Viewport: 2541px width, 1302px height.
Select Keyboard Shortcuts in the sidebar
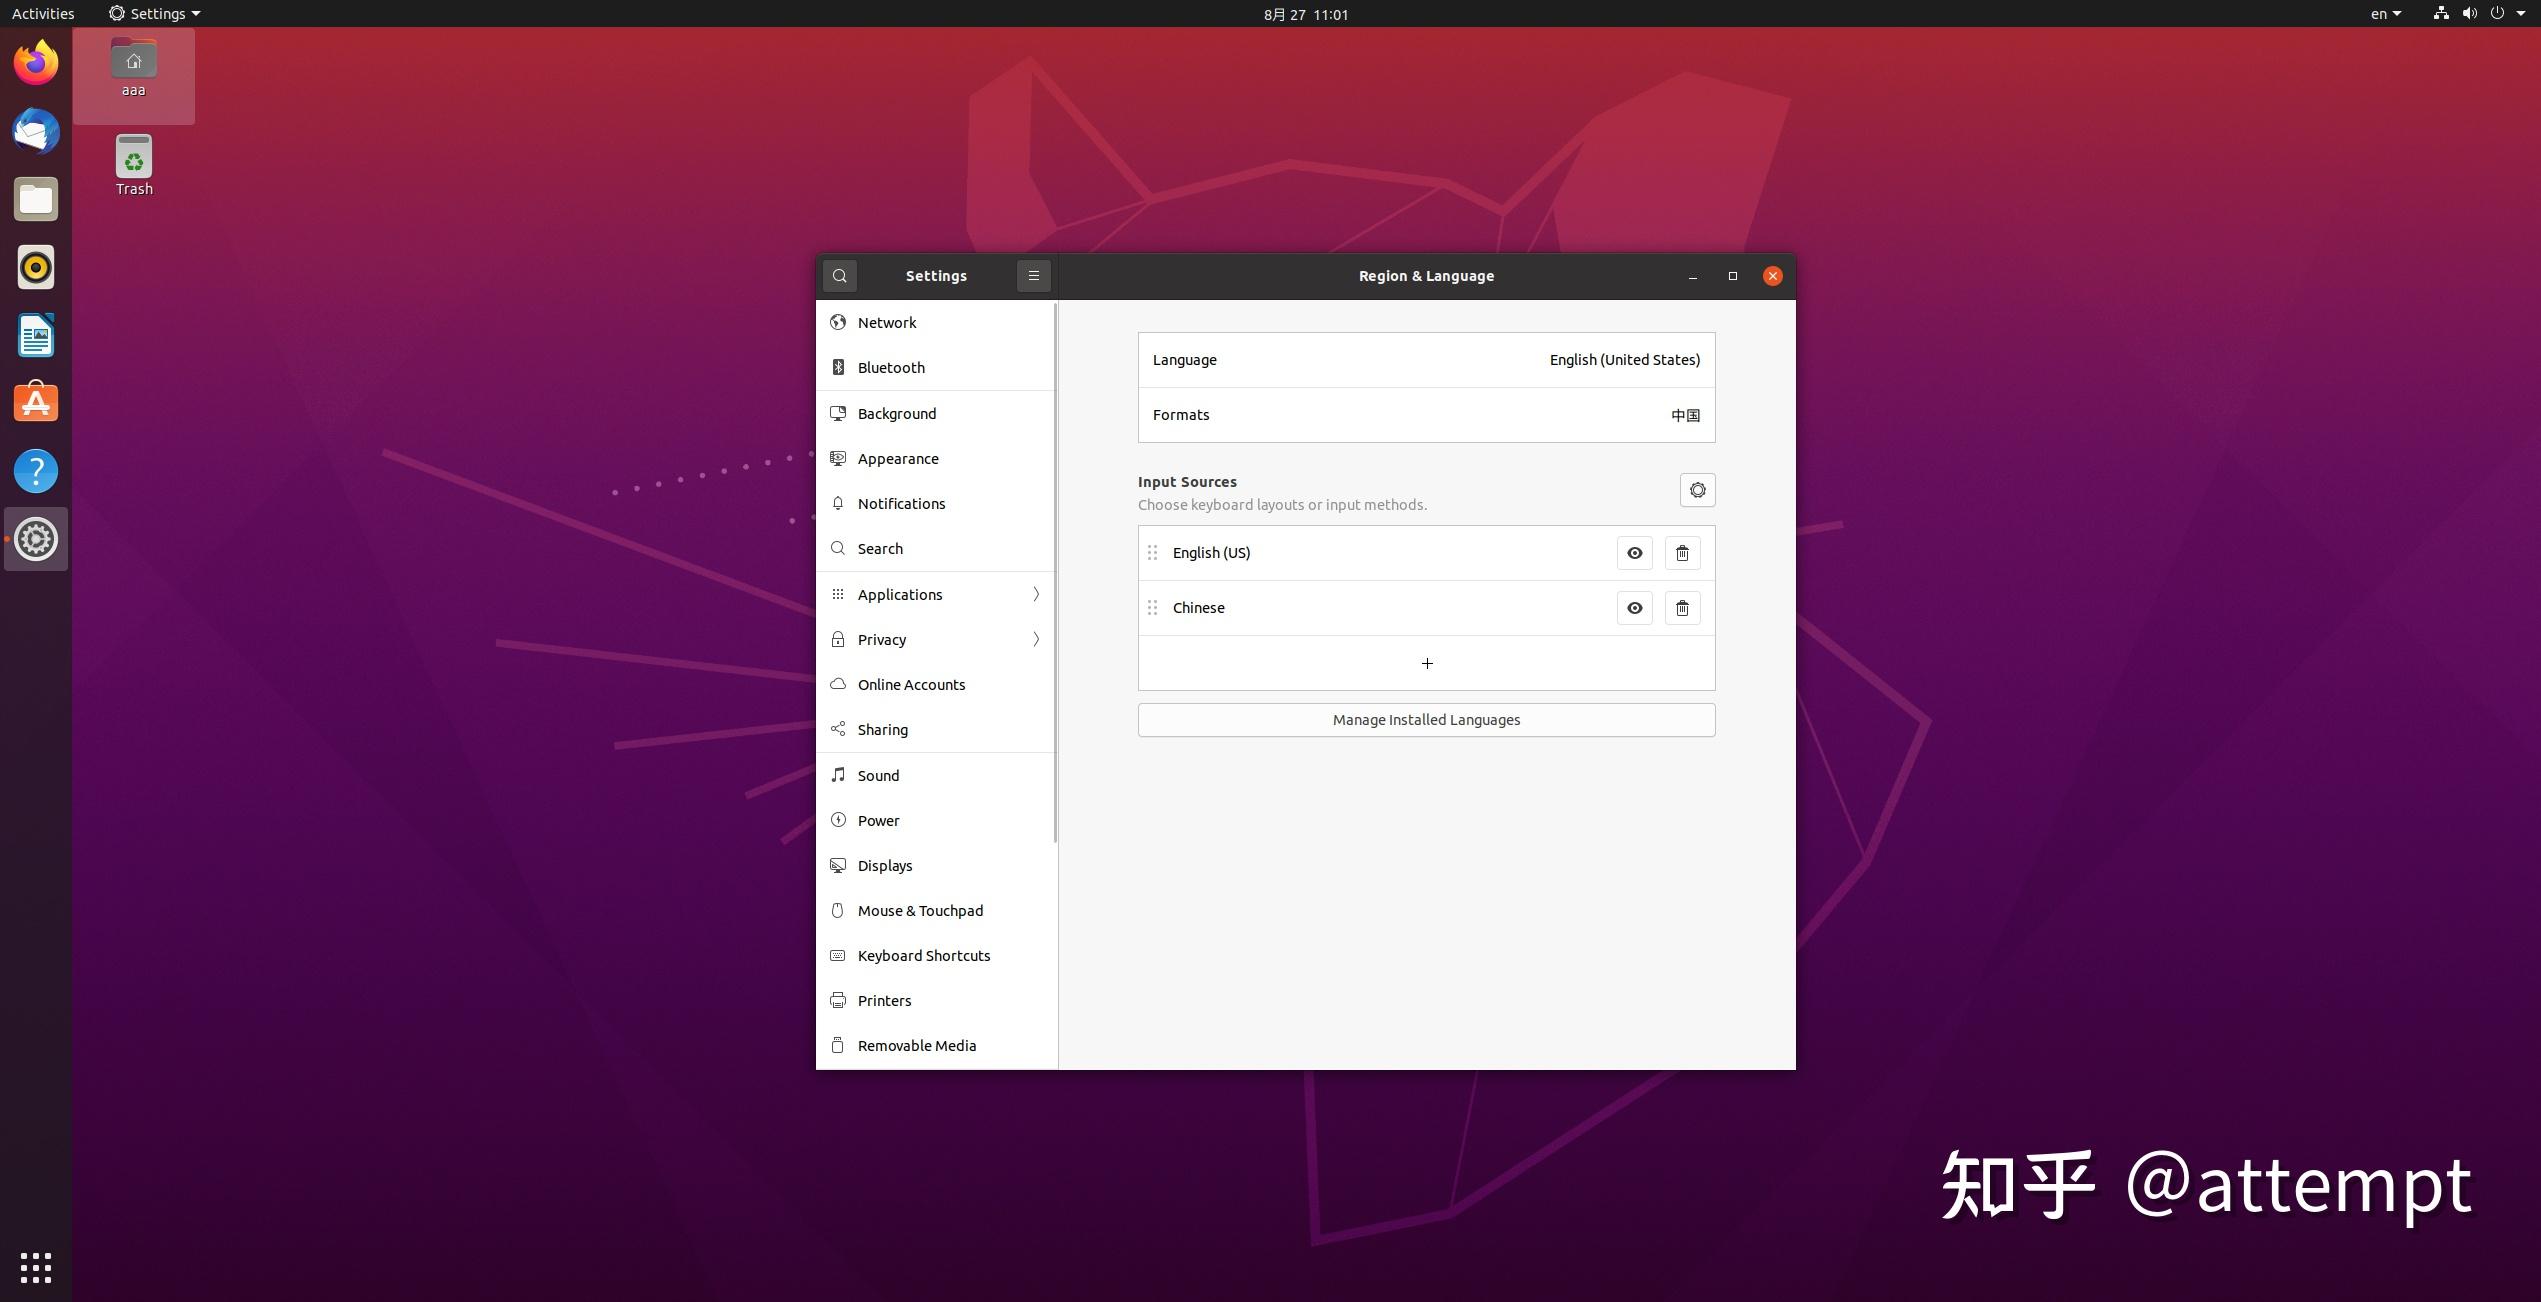(923, 956)
